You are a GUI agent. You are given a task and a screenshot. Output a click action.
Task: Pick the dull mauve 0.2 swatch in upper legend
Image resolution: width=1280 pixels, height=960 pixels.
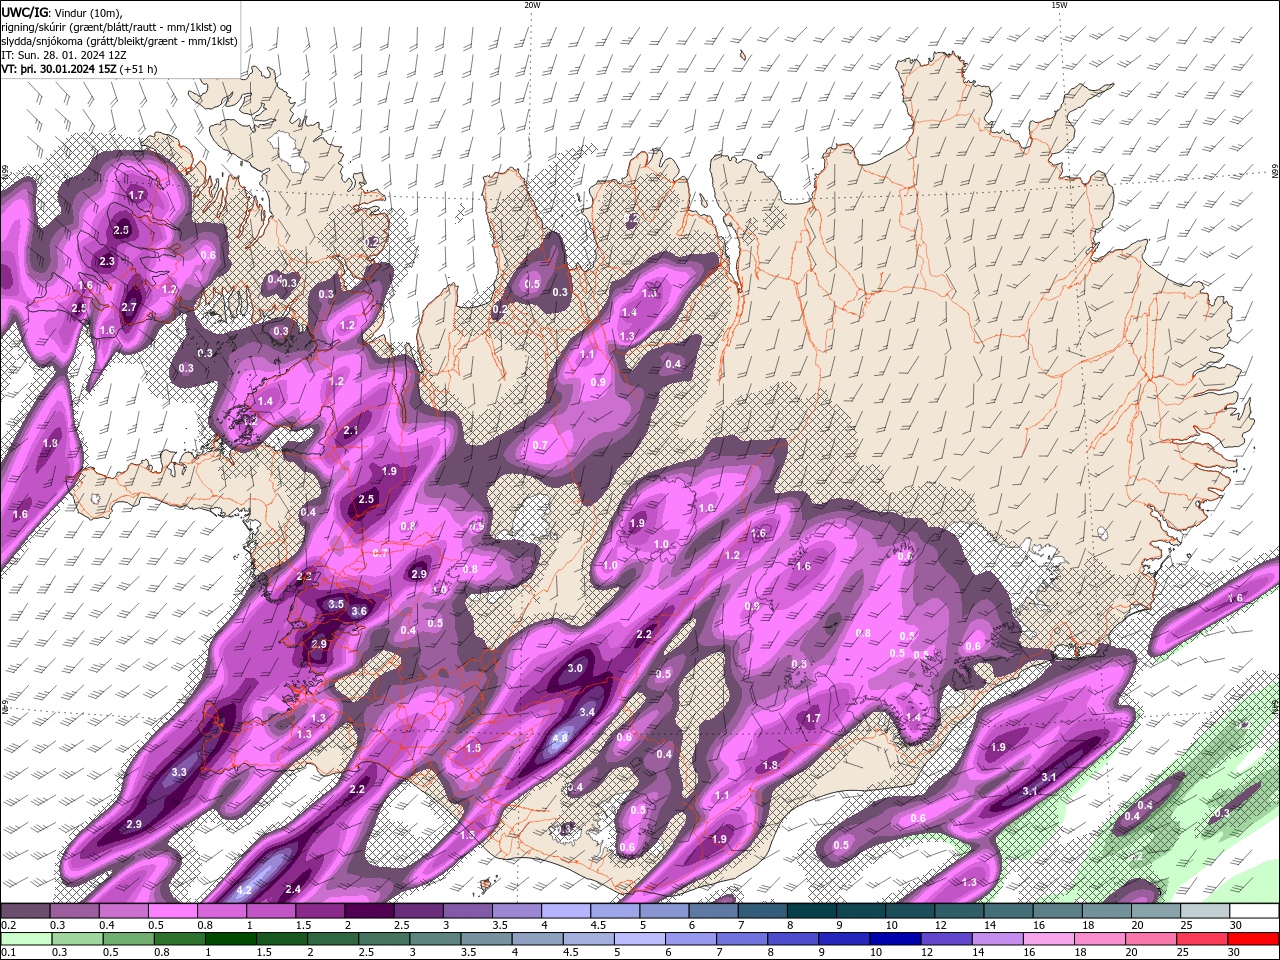click(x=26, y=910)
